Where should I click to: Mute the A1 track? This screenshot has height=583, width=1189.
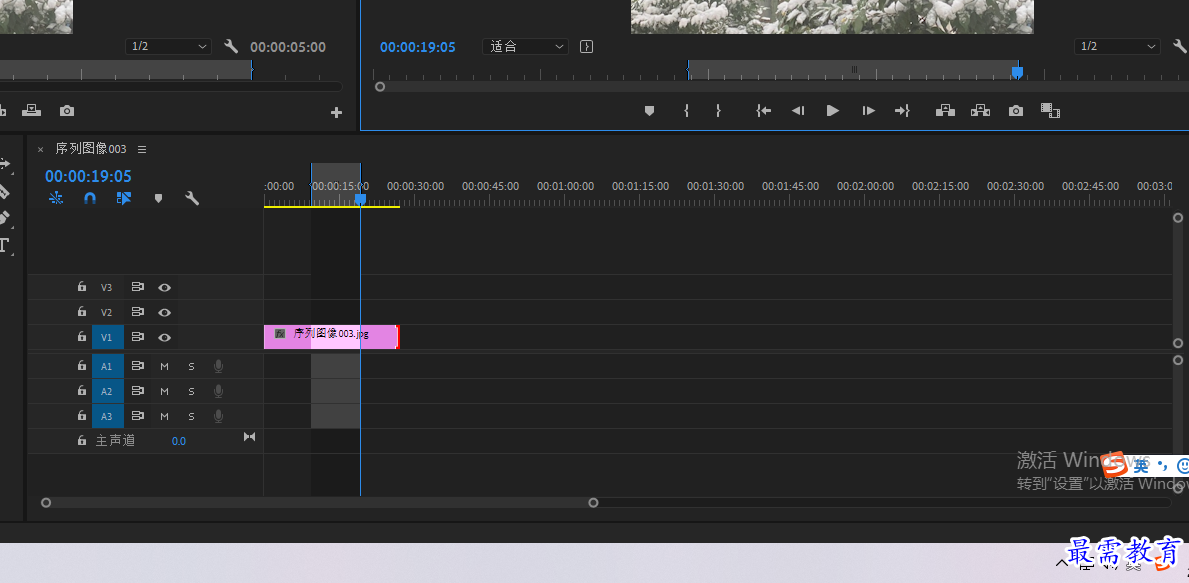click(x=165, y=366)
